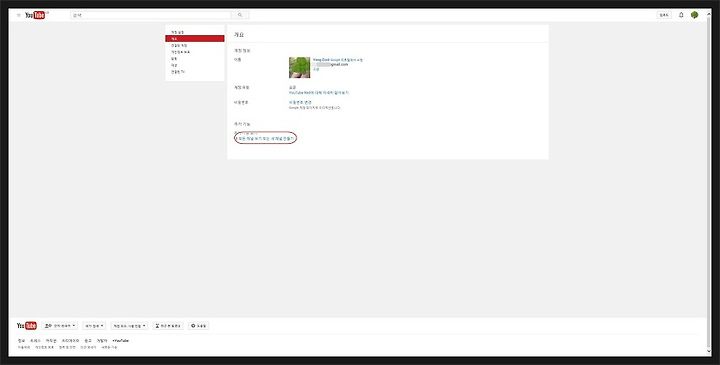The image size is (720, 365).
Task: Click the YouTube logo in the footer
Action: pos(27,326)
